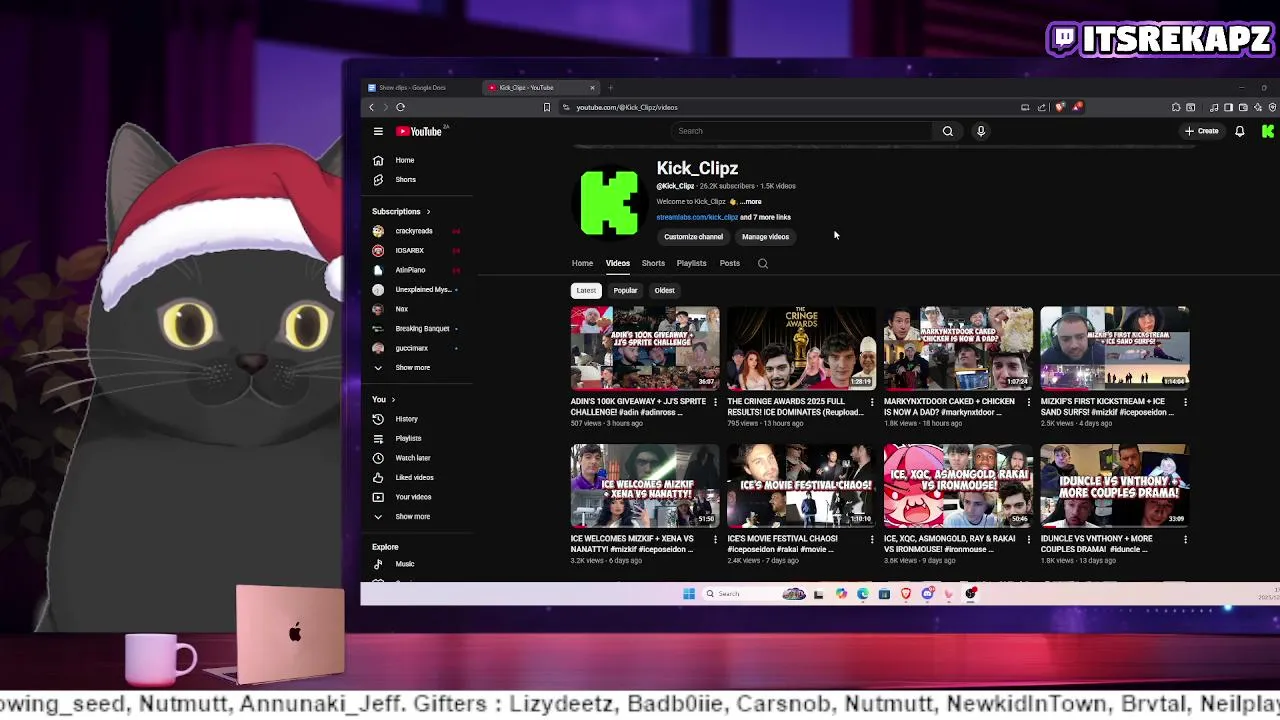Search within the channel magnifier icon

(x=763, y=264)
